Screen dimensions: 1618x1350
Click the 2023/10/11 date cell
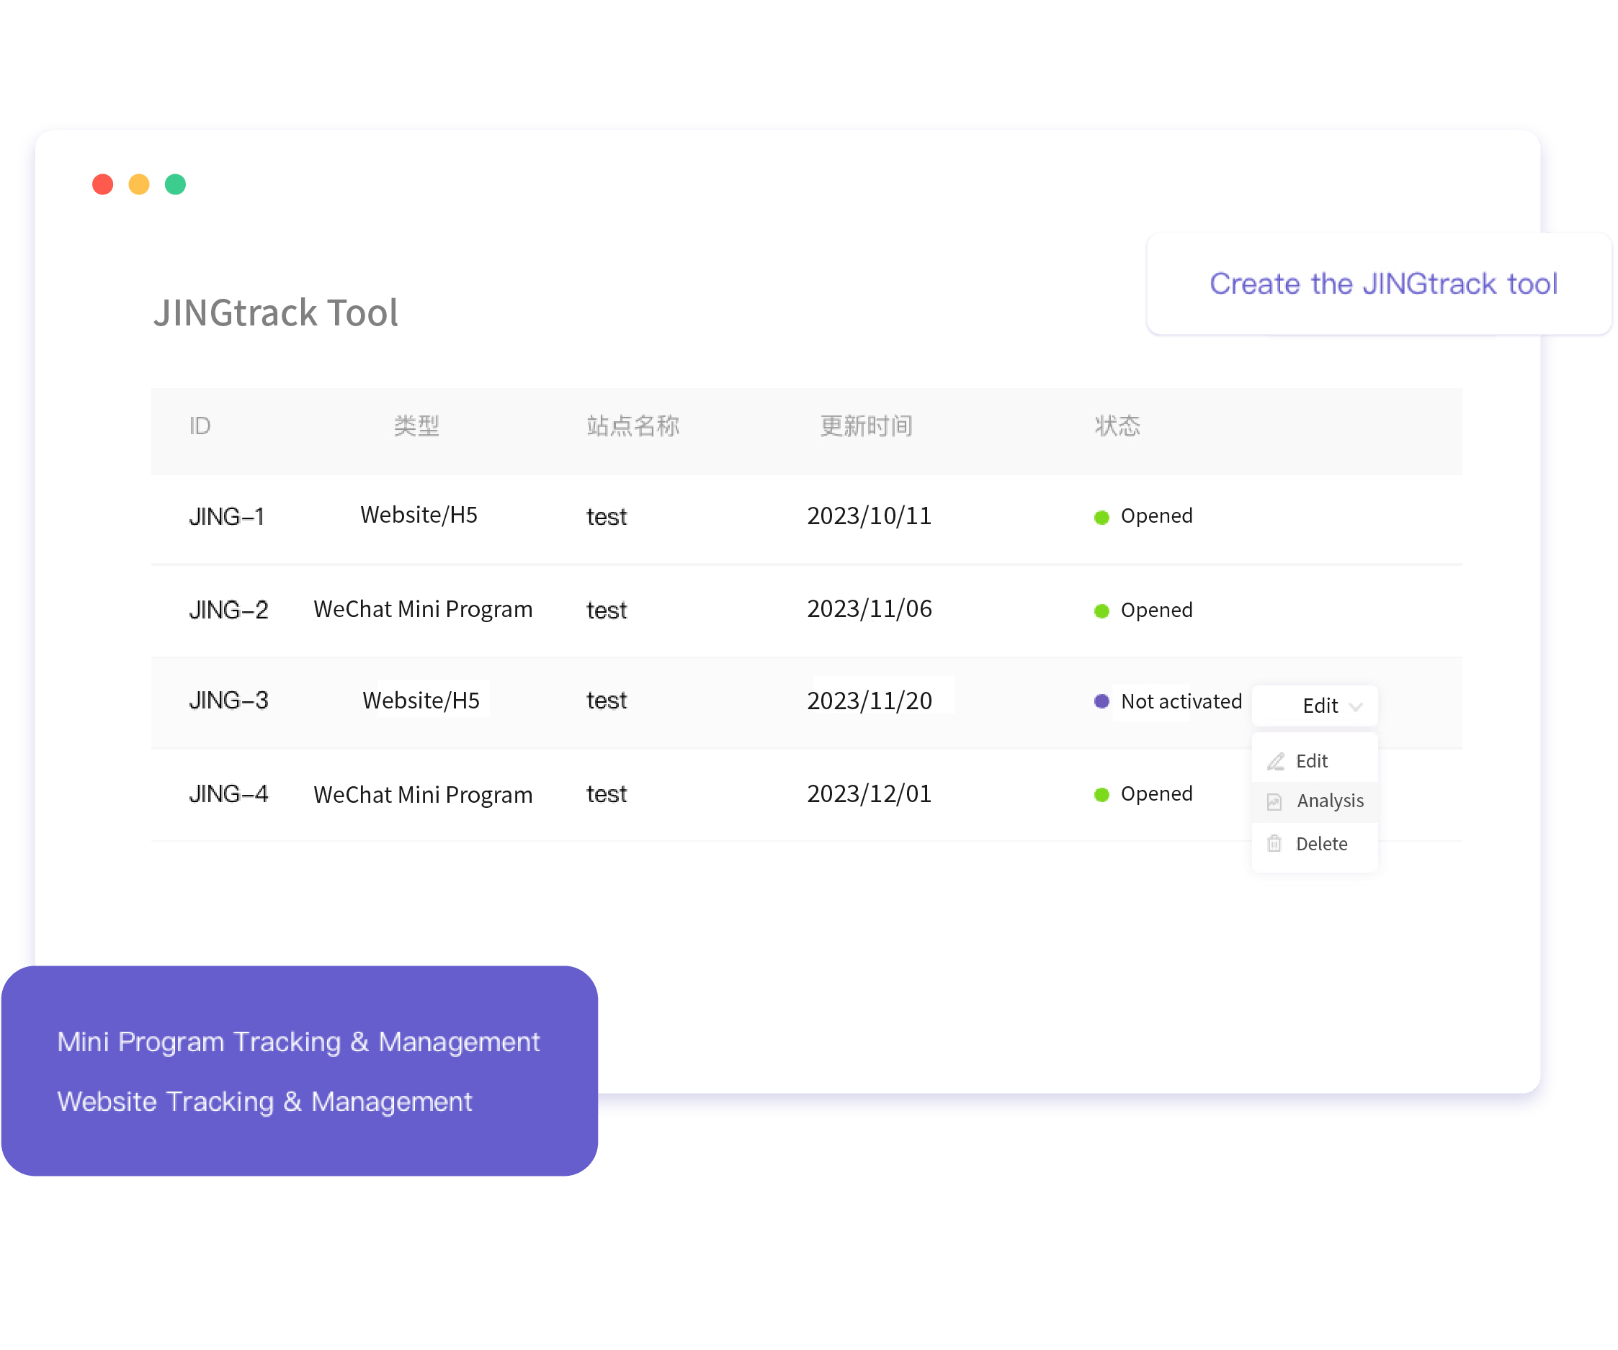[869, 516]
